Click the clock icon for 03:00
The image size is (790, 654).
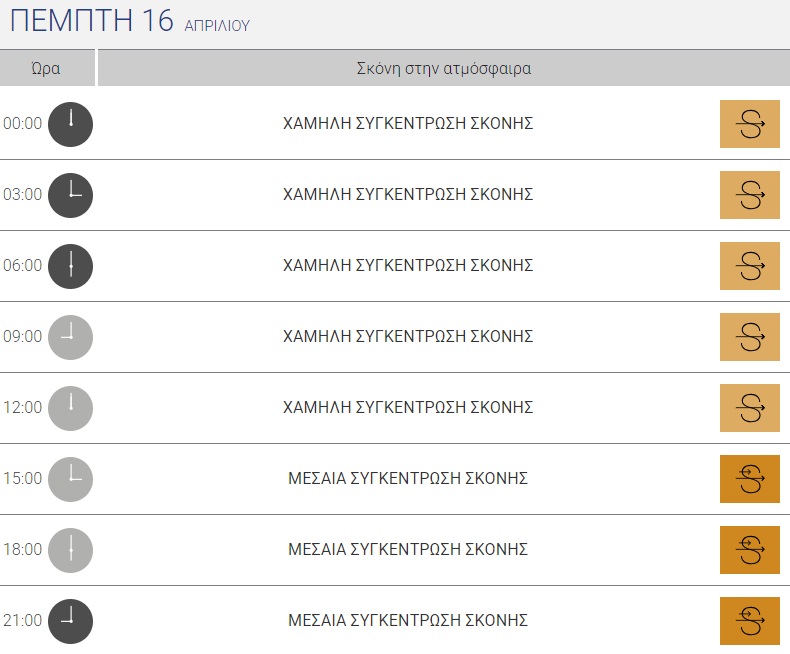tap(70, 195)
